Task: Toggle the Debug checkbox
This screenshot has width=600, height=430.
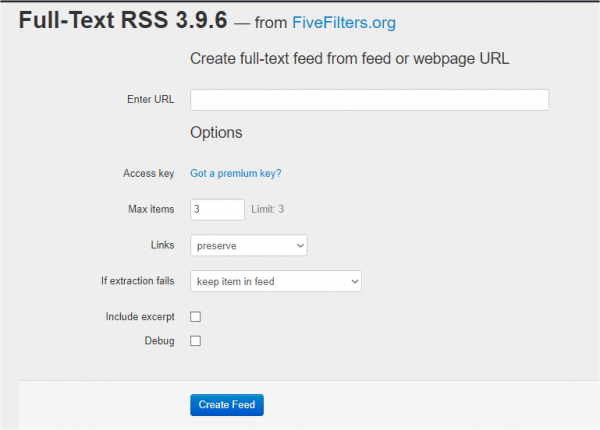Action: coord(196,341)
